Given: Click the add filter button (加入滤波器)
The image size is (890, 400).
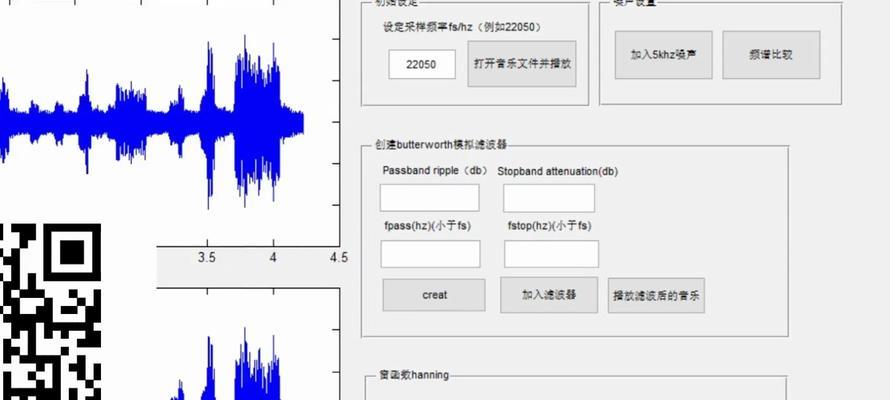Looking at the screenshot, I should click(x=549, y=295).
